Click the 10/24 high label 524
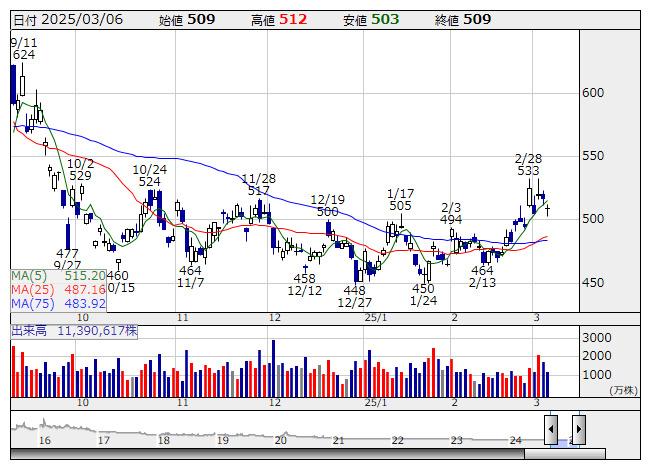 150,182
